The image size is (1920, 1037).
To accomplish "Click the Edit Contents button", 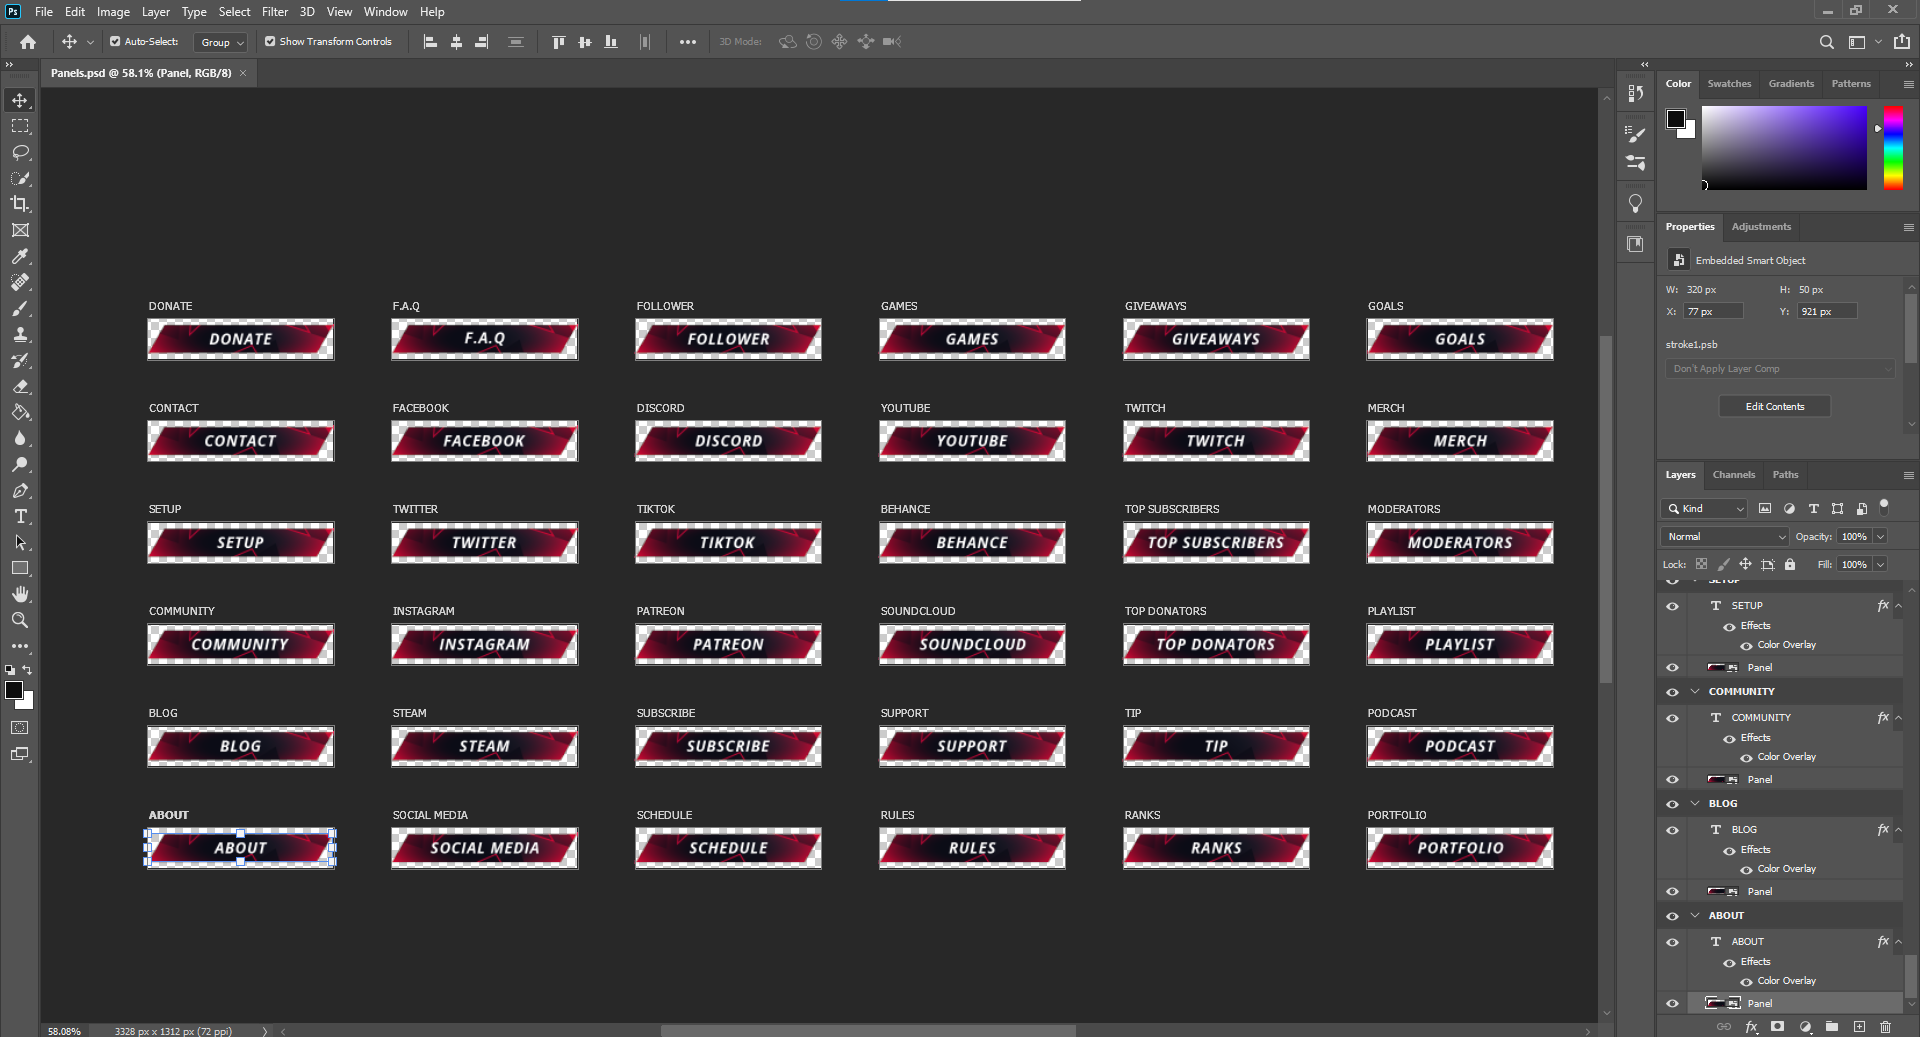I will pyautogui.click(x=1775, y=407).
